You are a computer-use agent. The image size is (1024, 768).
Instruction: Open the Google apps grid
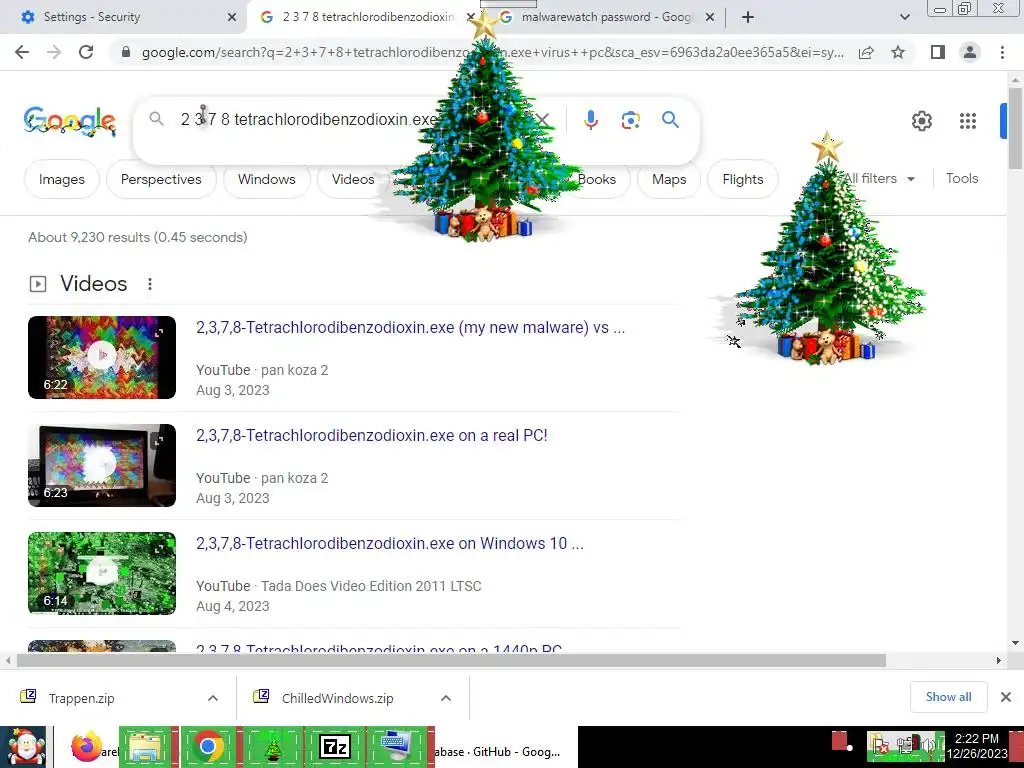point(968,121)
